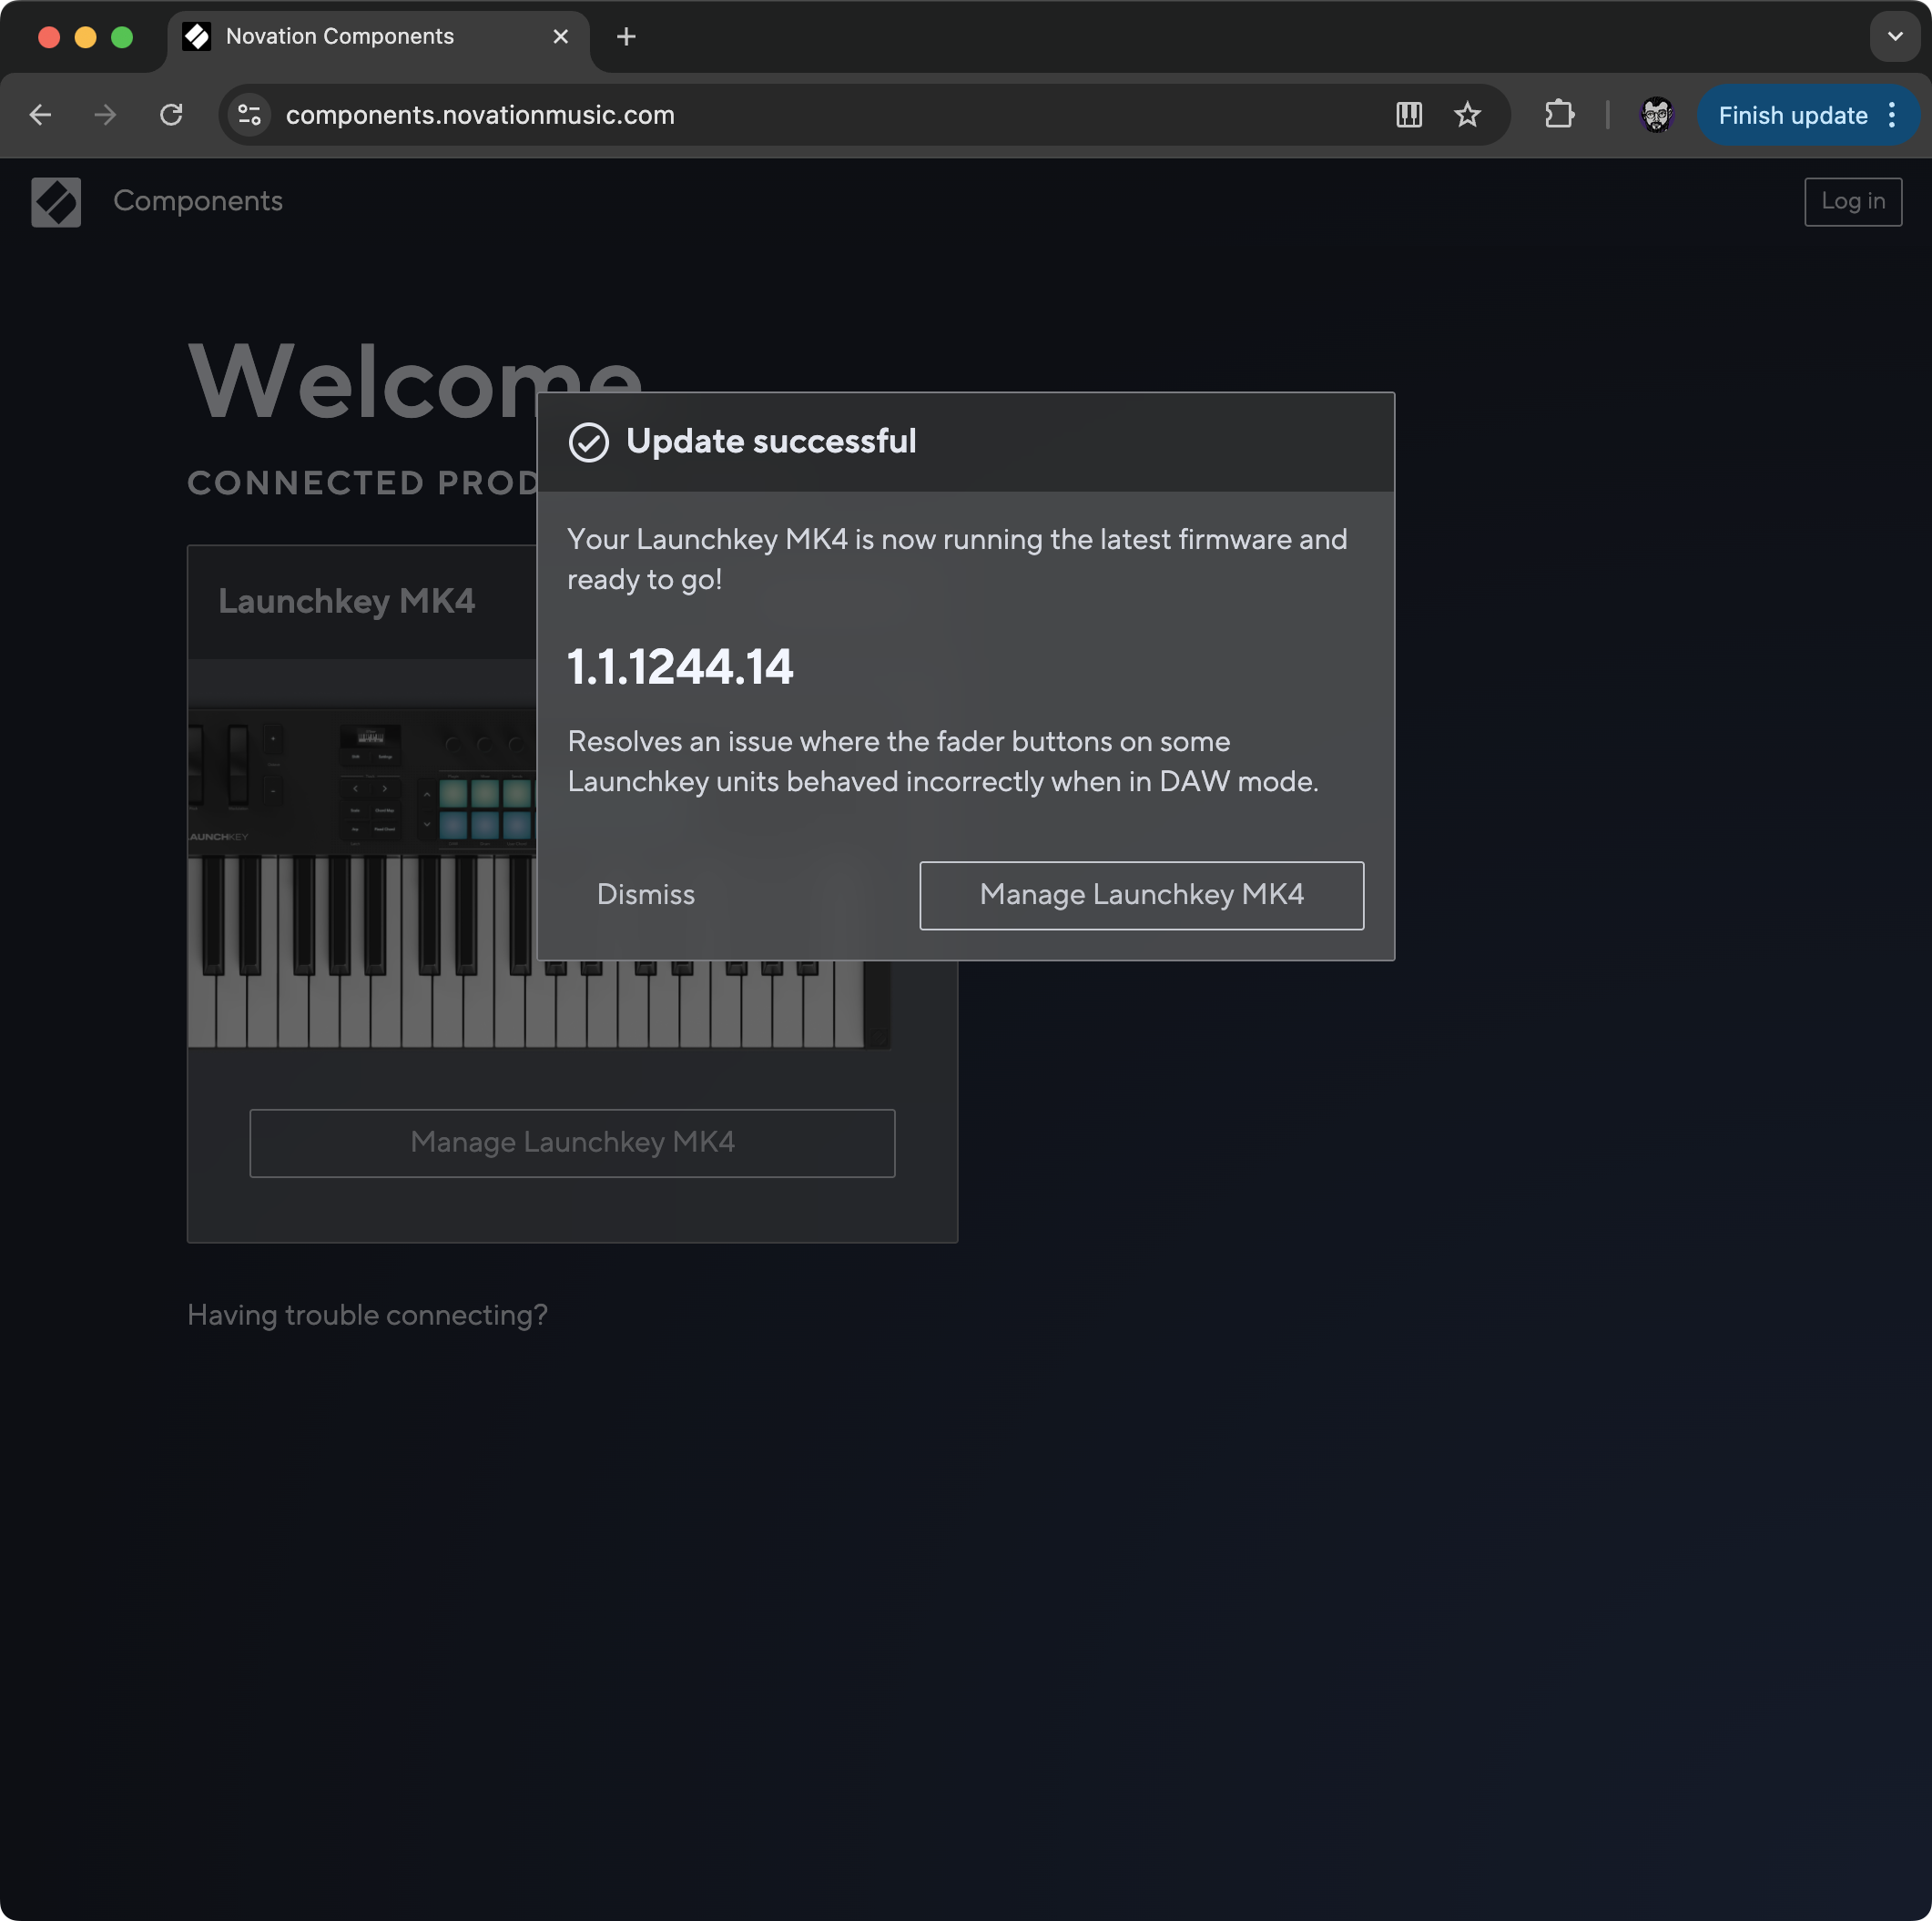Click Finish update button
Viewport: 1932px width, 1921px height.
tap(1792, 115)
